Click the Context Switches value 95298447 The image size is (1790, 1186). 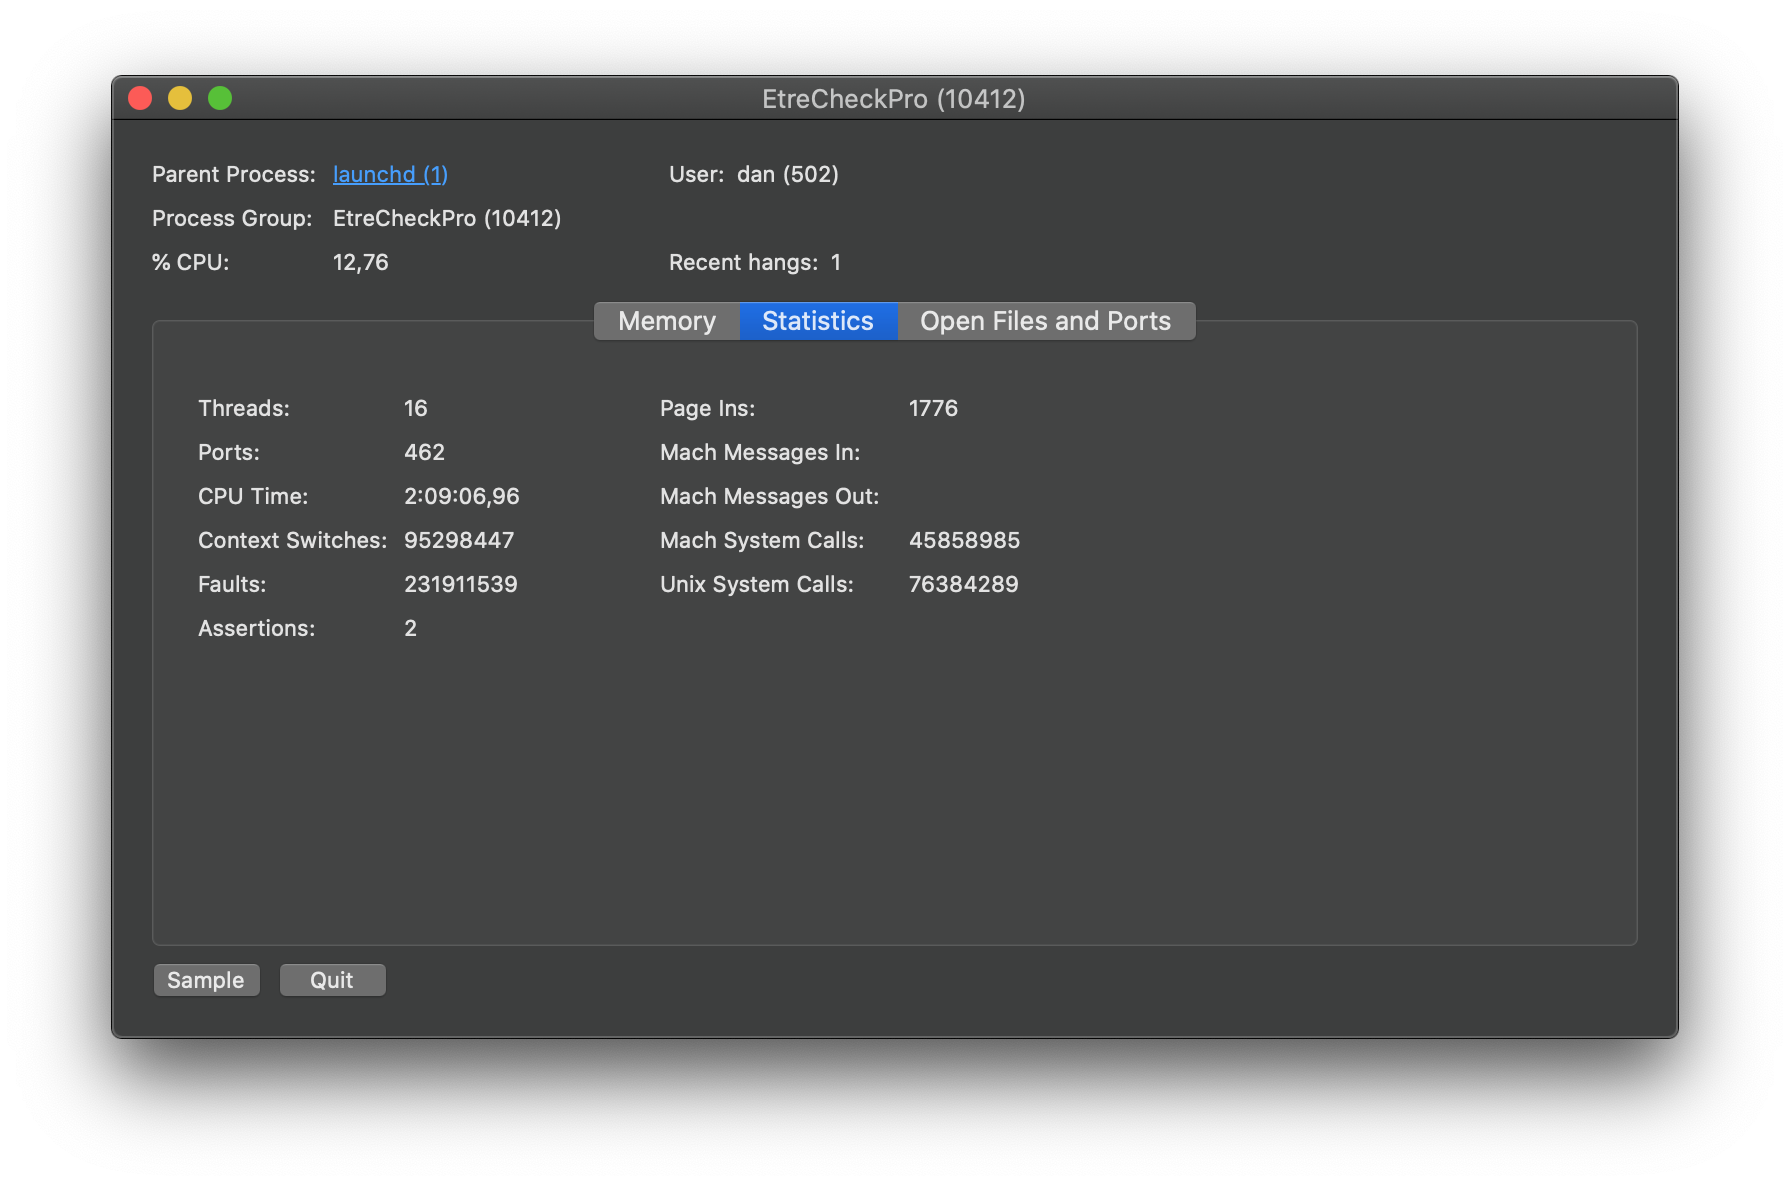point(459,540)
